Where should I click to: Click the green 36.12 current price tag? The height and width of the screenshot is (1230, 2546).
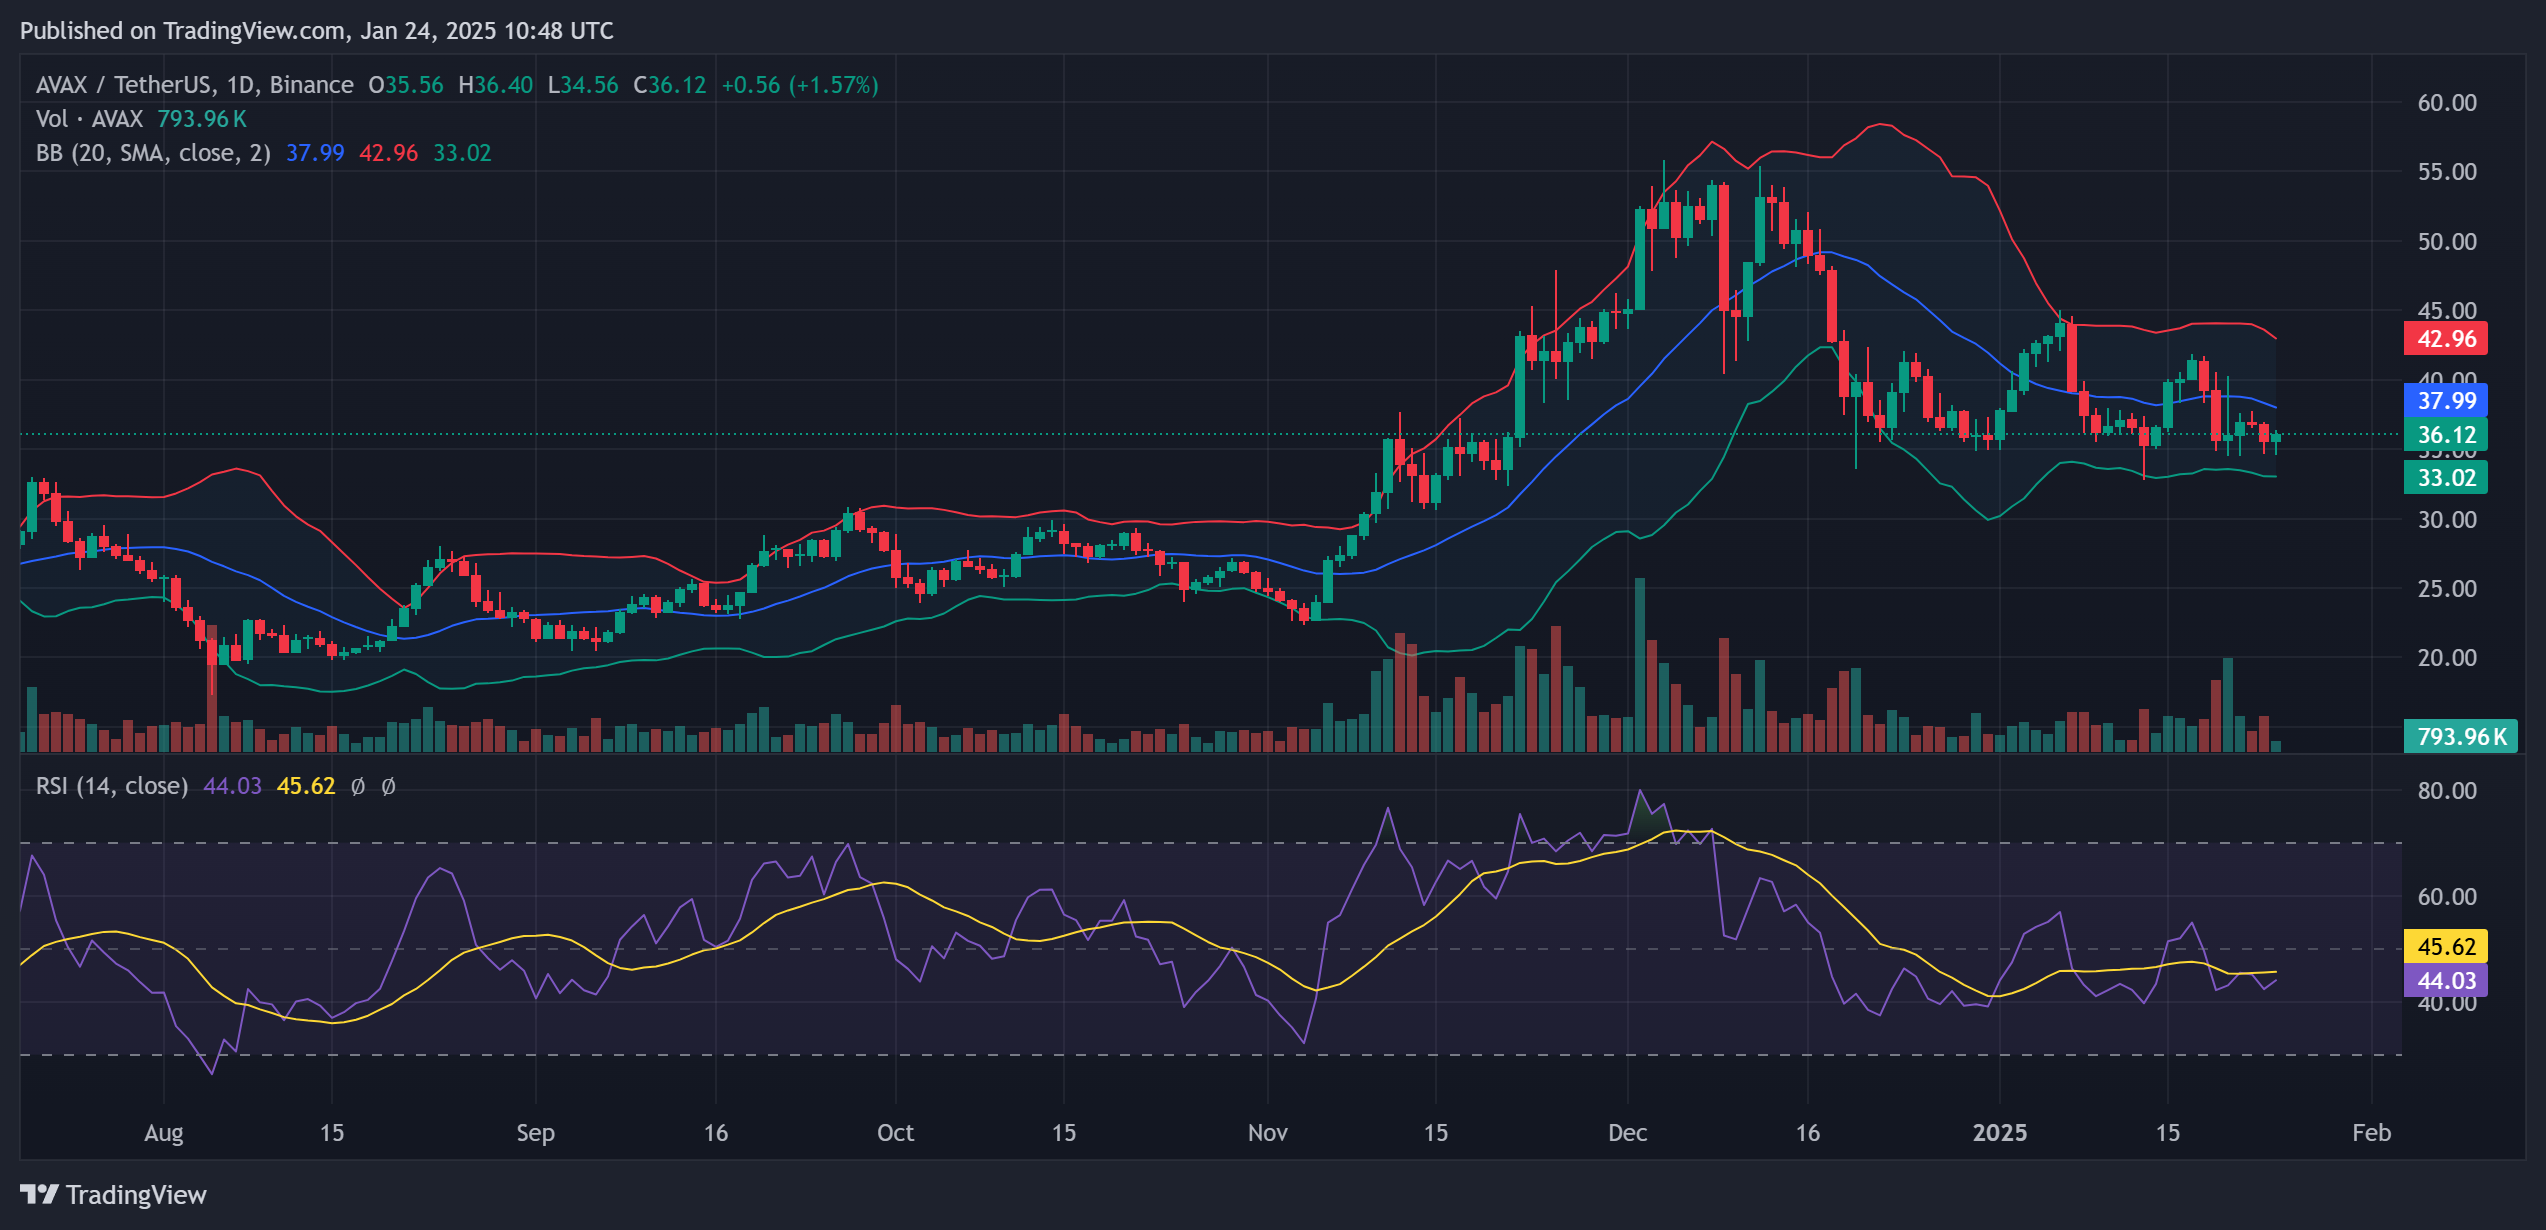[2446, 435]
